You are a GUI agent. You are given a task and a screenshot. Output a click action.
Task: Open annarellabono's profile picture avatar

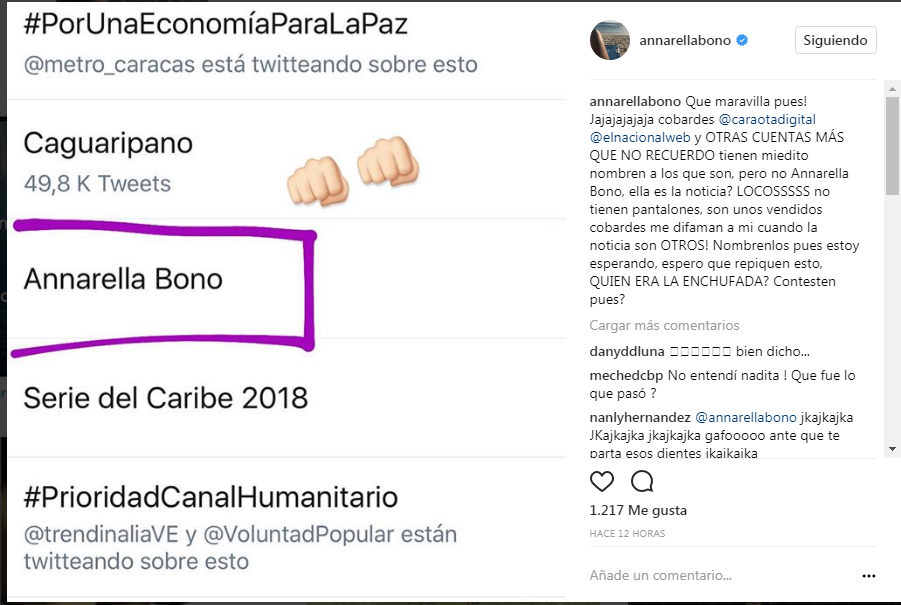pos(610,40)
